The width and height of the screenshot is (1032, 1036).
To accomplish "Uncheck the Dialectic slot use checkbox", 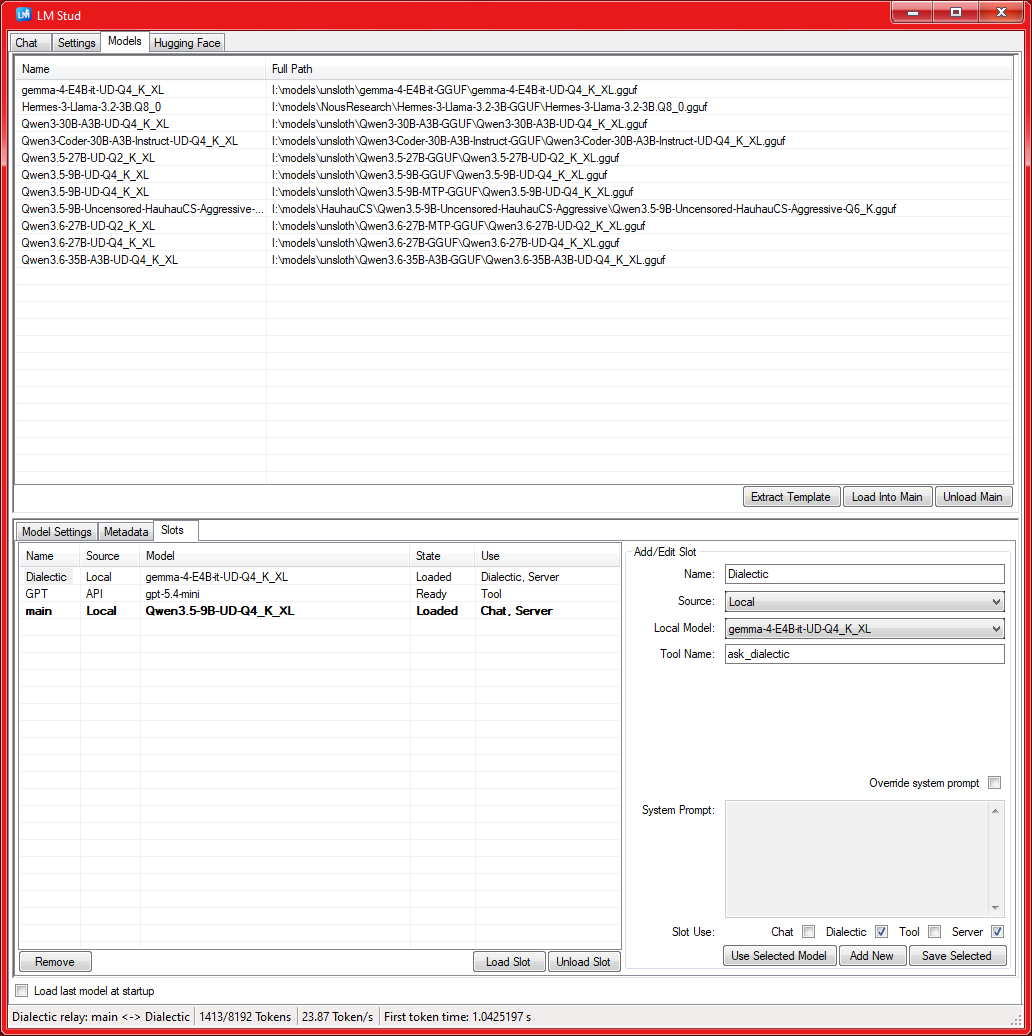I will tap(881, 932).
